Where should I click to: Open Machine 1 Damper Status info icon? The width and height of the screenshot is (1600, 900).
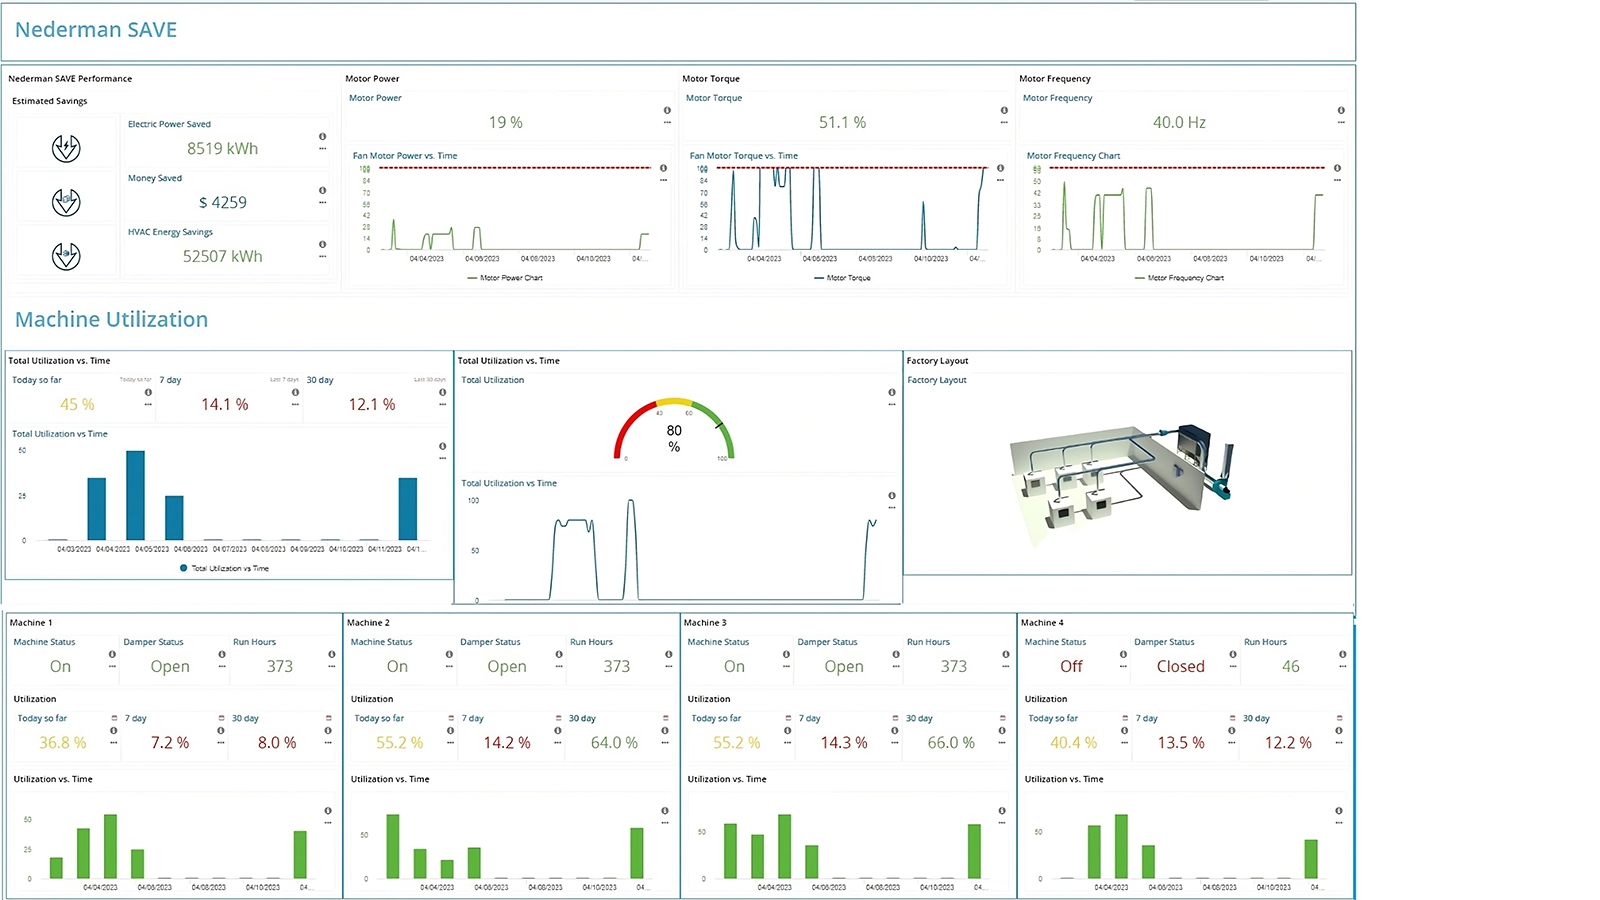pos(222,655)
